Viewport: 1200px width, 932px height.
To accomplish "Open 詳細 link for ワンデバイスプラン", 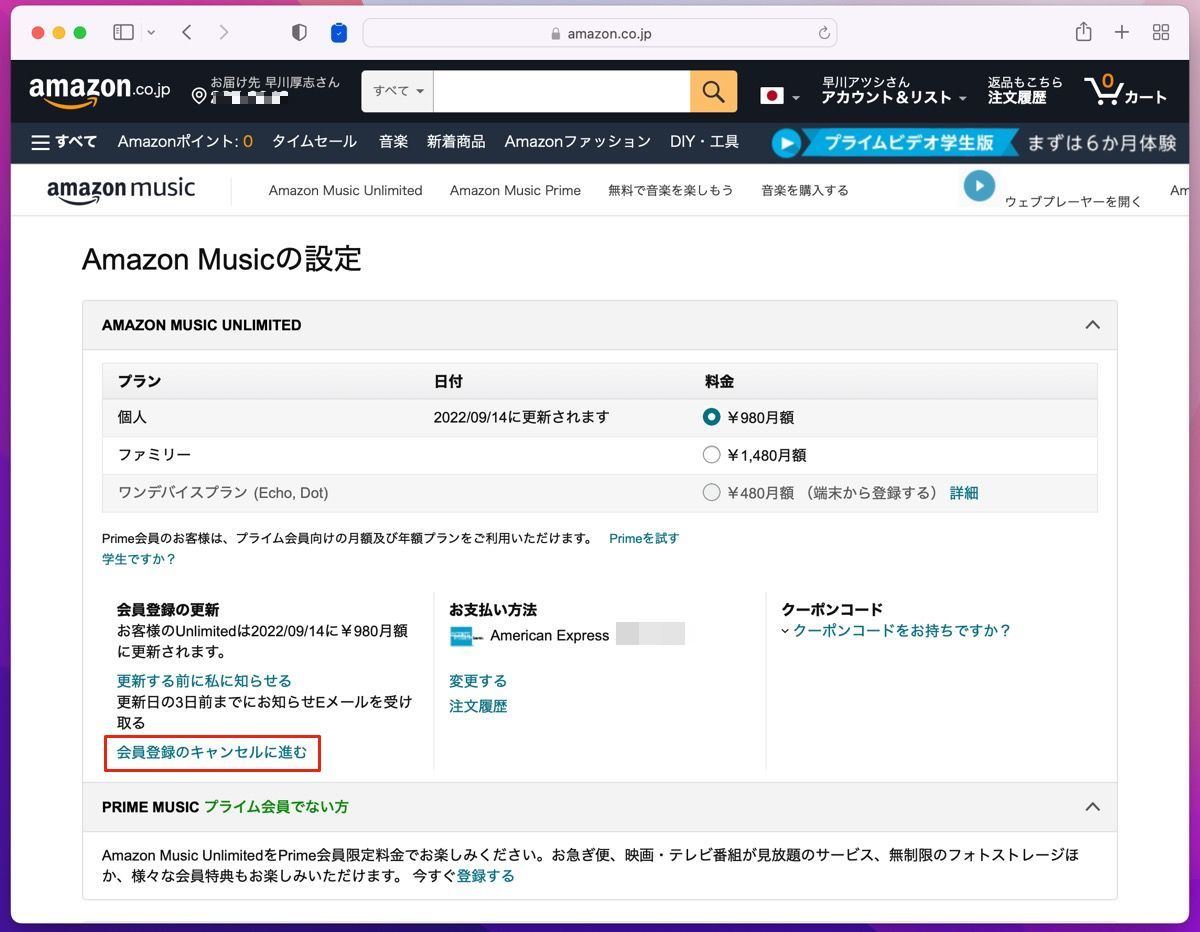I will click(964, 493).
